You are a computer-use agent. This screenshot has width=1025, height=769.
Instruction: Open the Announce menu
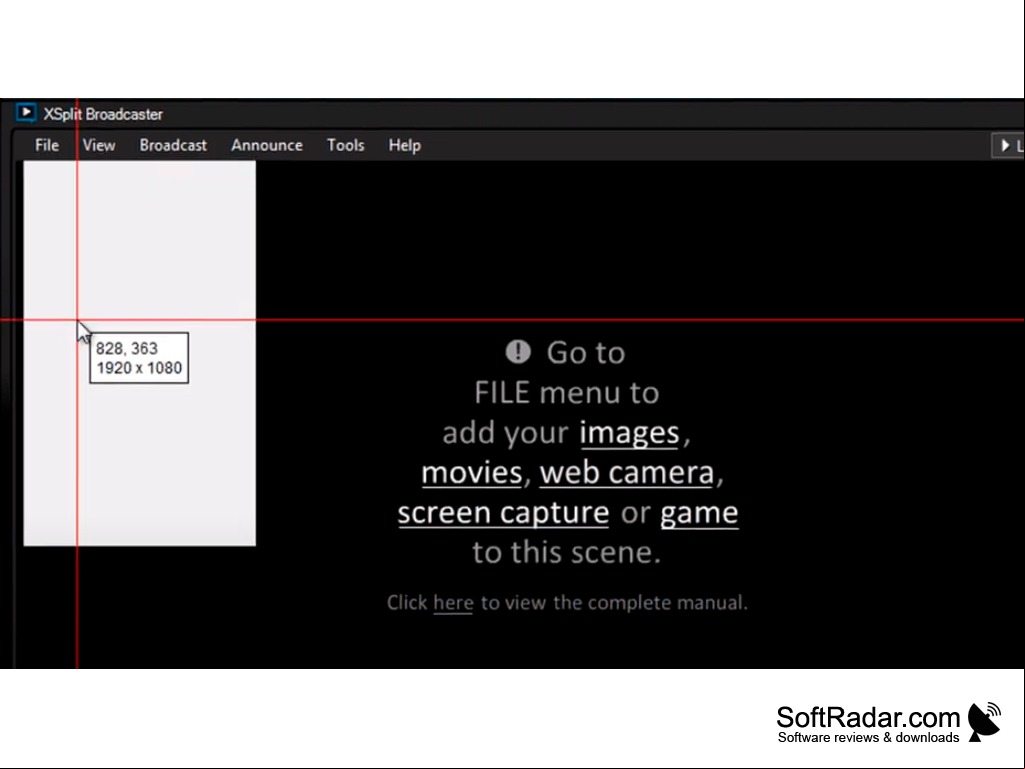point(267,145)
